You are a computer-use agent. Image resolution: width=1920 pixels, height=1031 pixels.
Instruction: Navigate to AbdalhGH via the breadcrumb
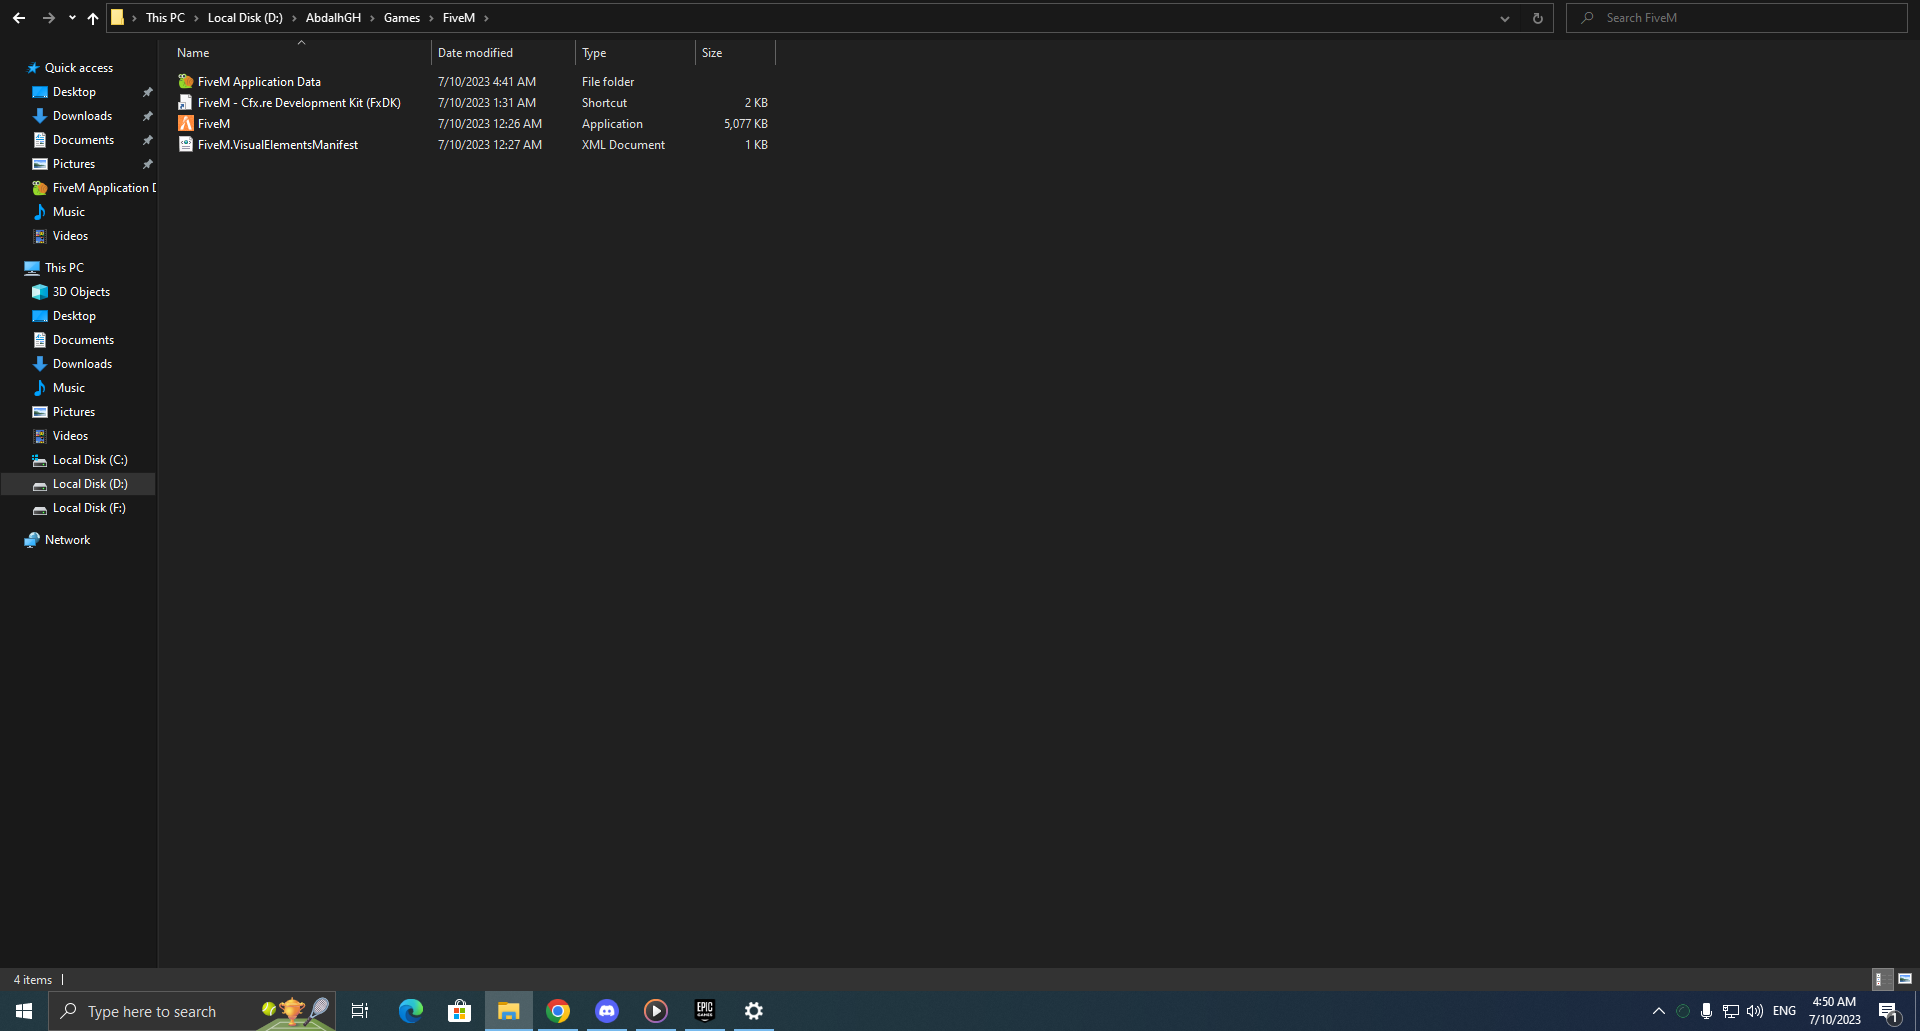pos(333,17)
